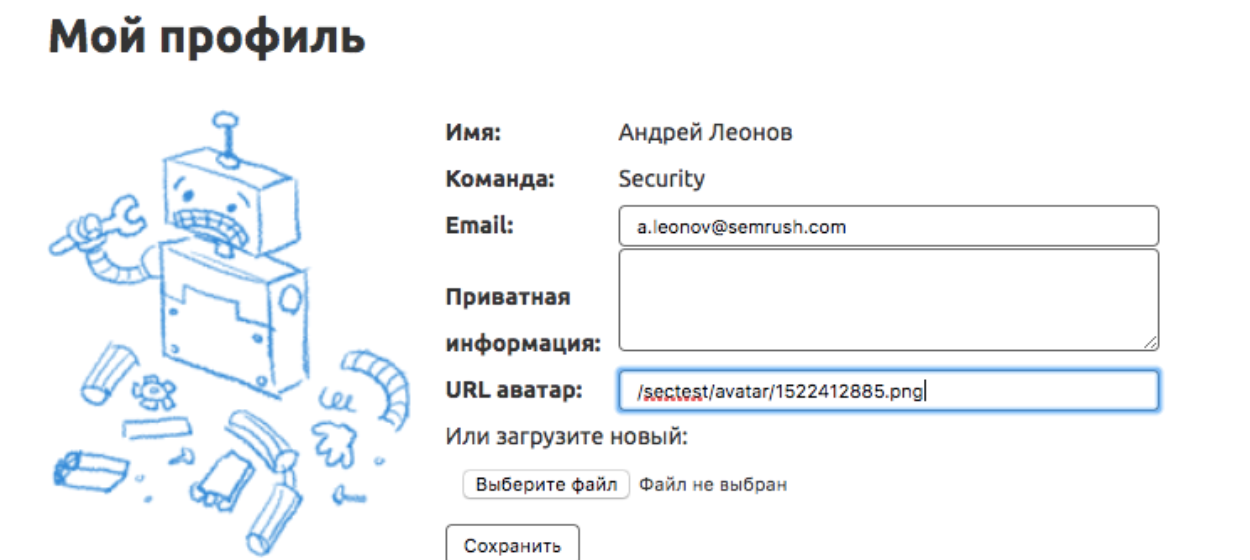
Task: Click the URL аватар: label
Action: point(513,390)
